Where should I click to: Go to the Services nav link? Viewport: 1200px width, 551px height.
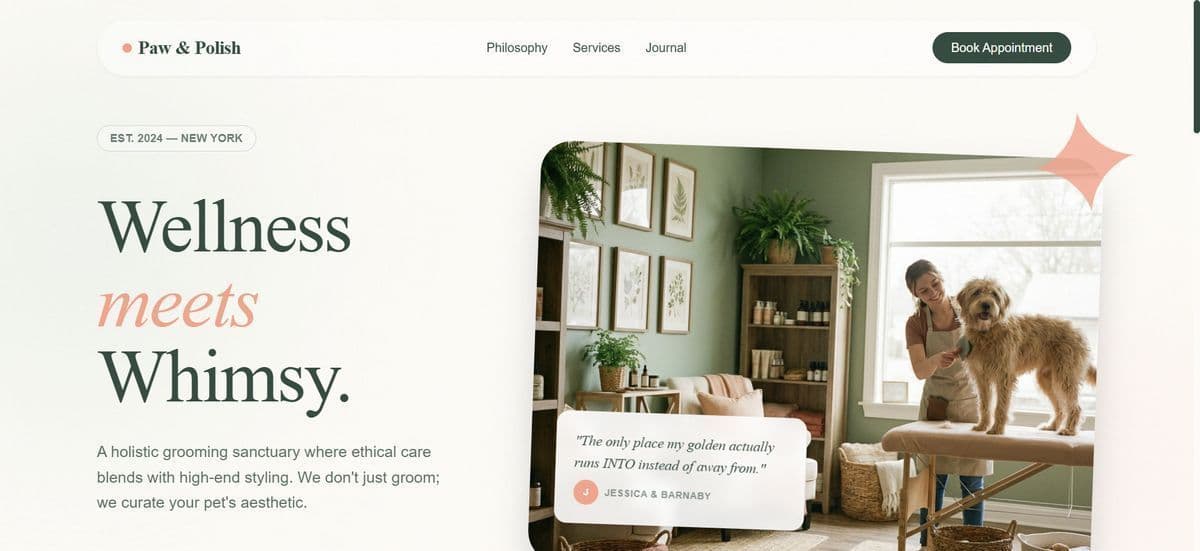pos(596,48)
